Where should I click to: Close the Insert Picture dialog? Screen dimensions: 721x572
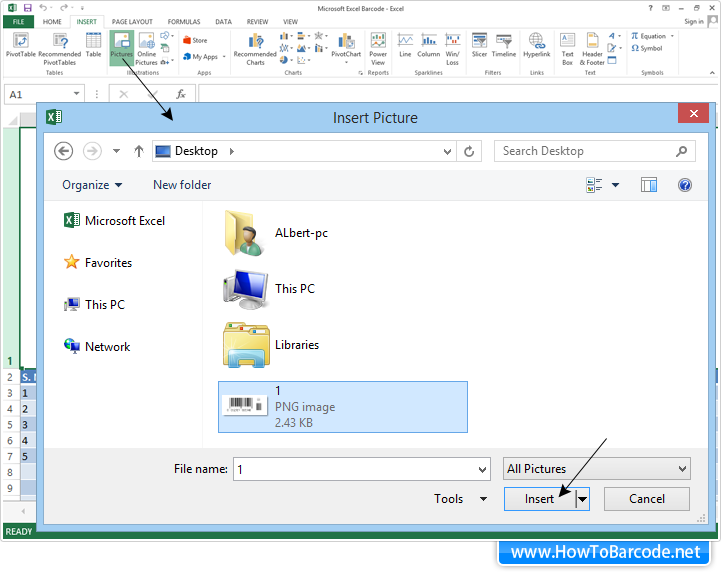click(693, 114)
